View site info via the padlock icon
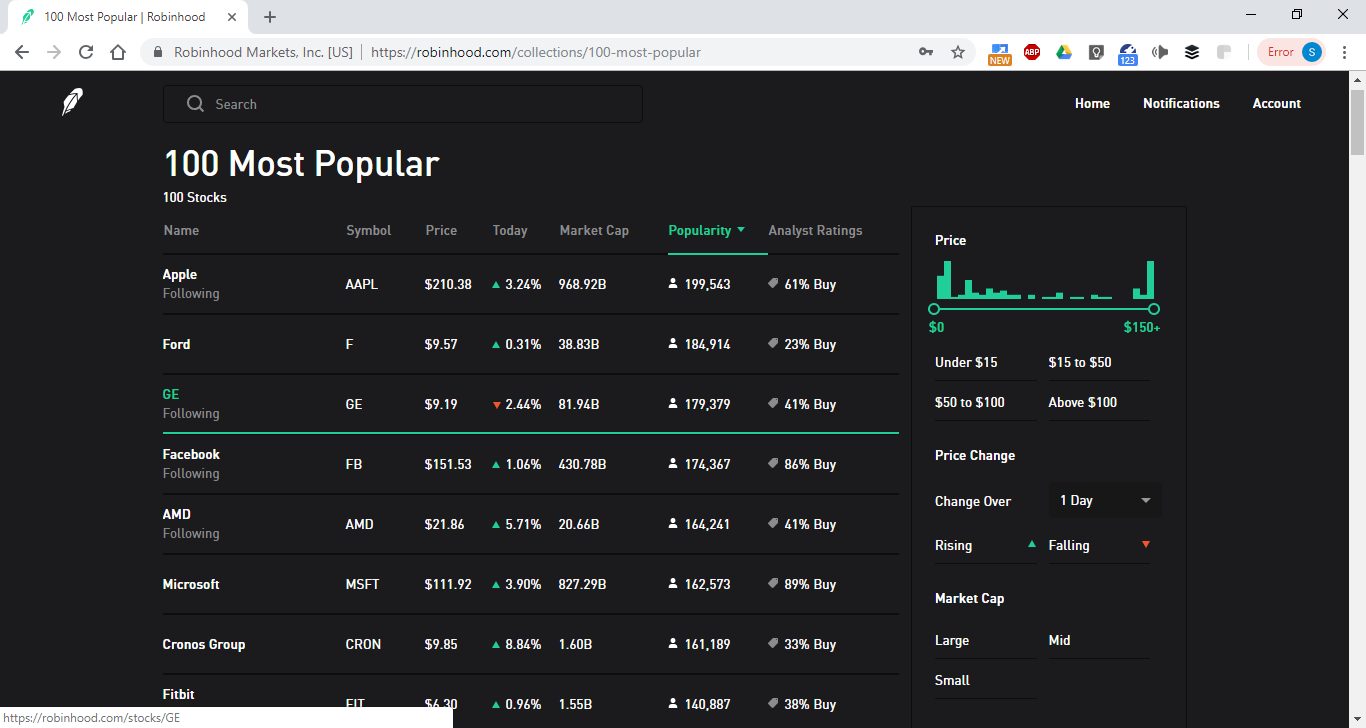 (157, 52)
